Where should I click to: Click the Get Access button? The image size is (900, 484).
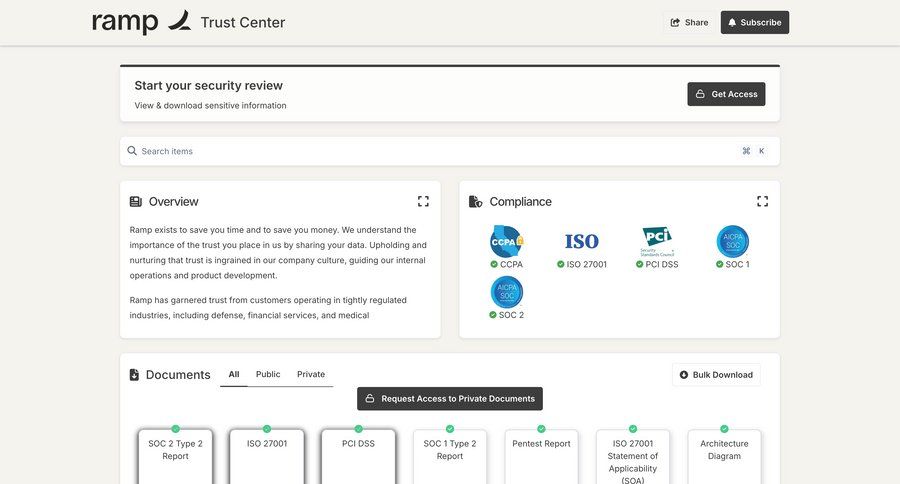point(726,94)
